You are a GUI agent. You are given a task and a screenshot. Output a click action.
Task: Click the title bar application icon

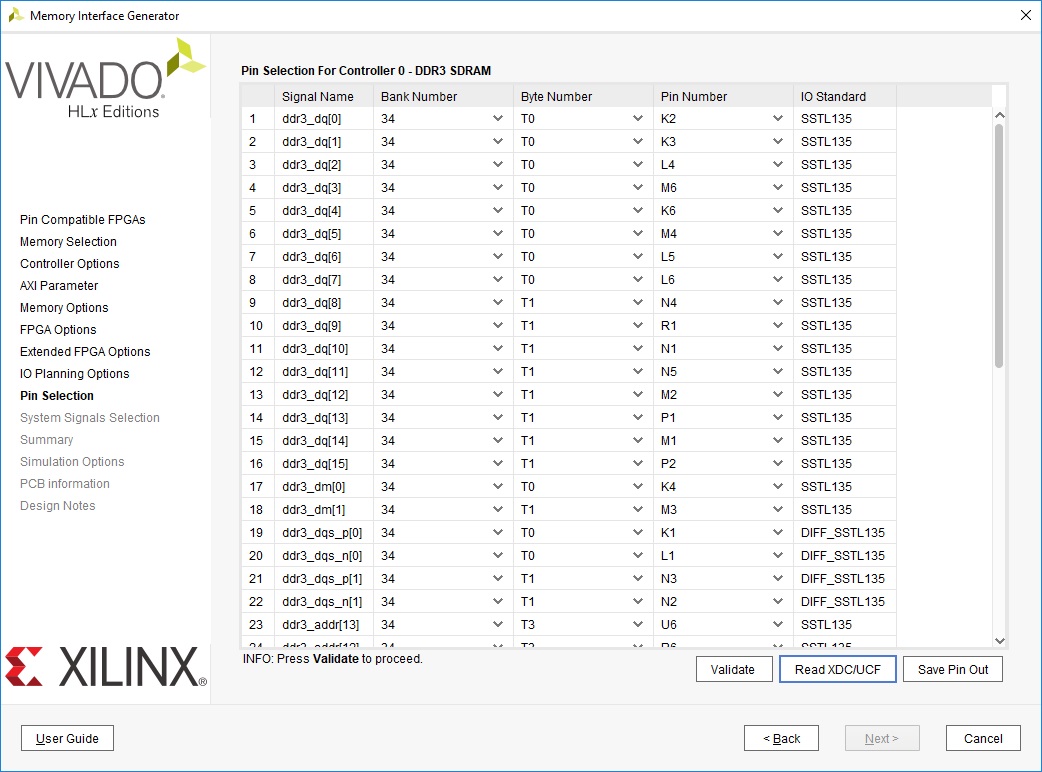point(15,16)
